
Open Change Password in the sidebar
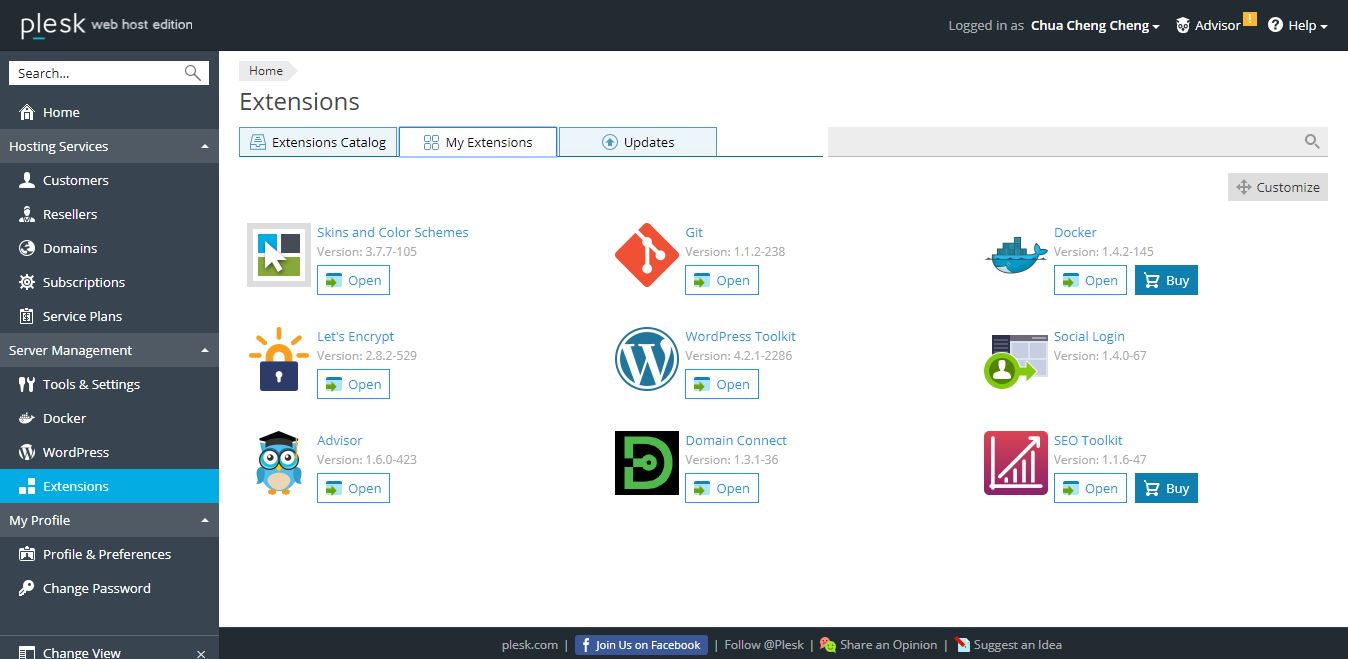[x=109, y=588]
